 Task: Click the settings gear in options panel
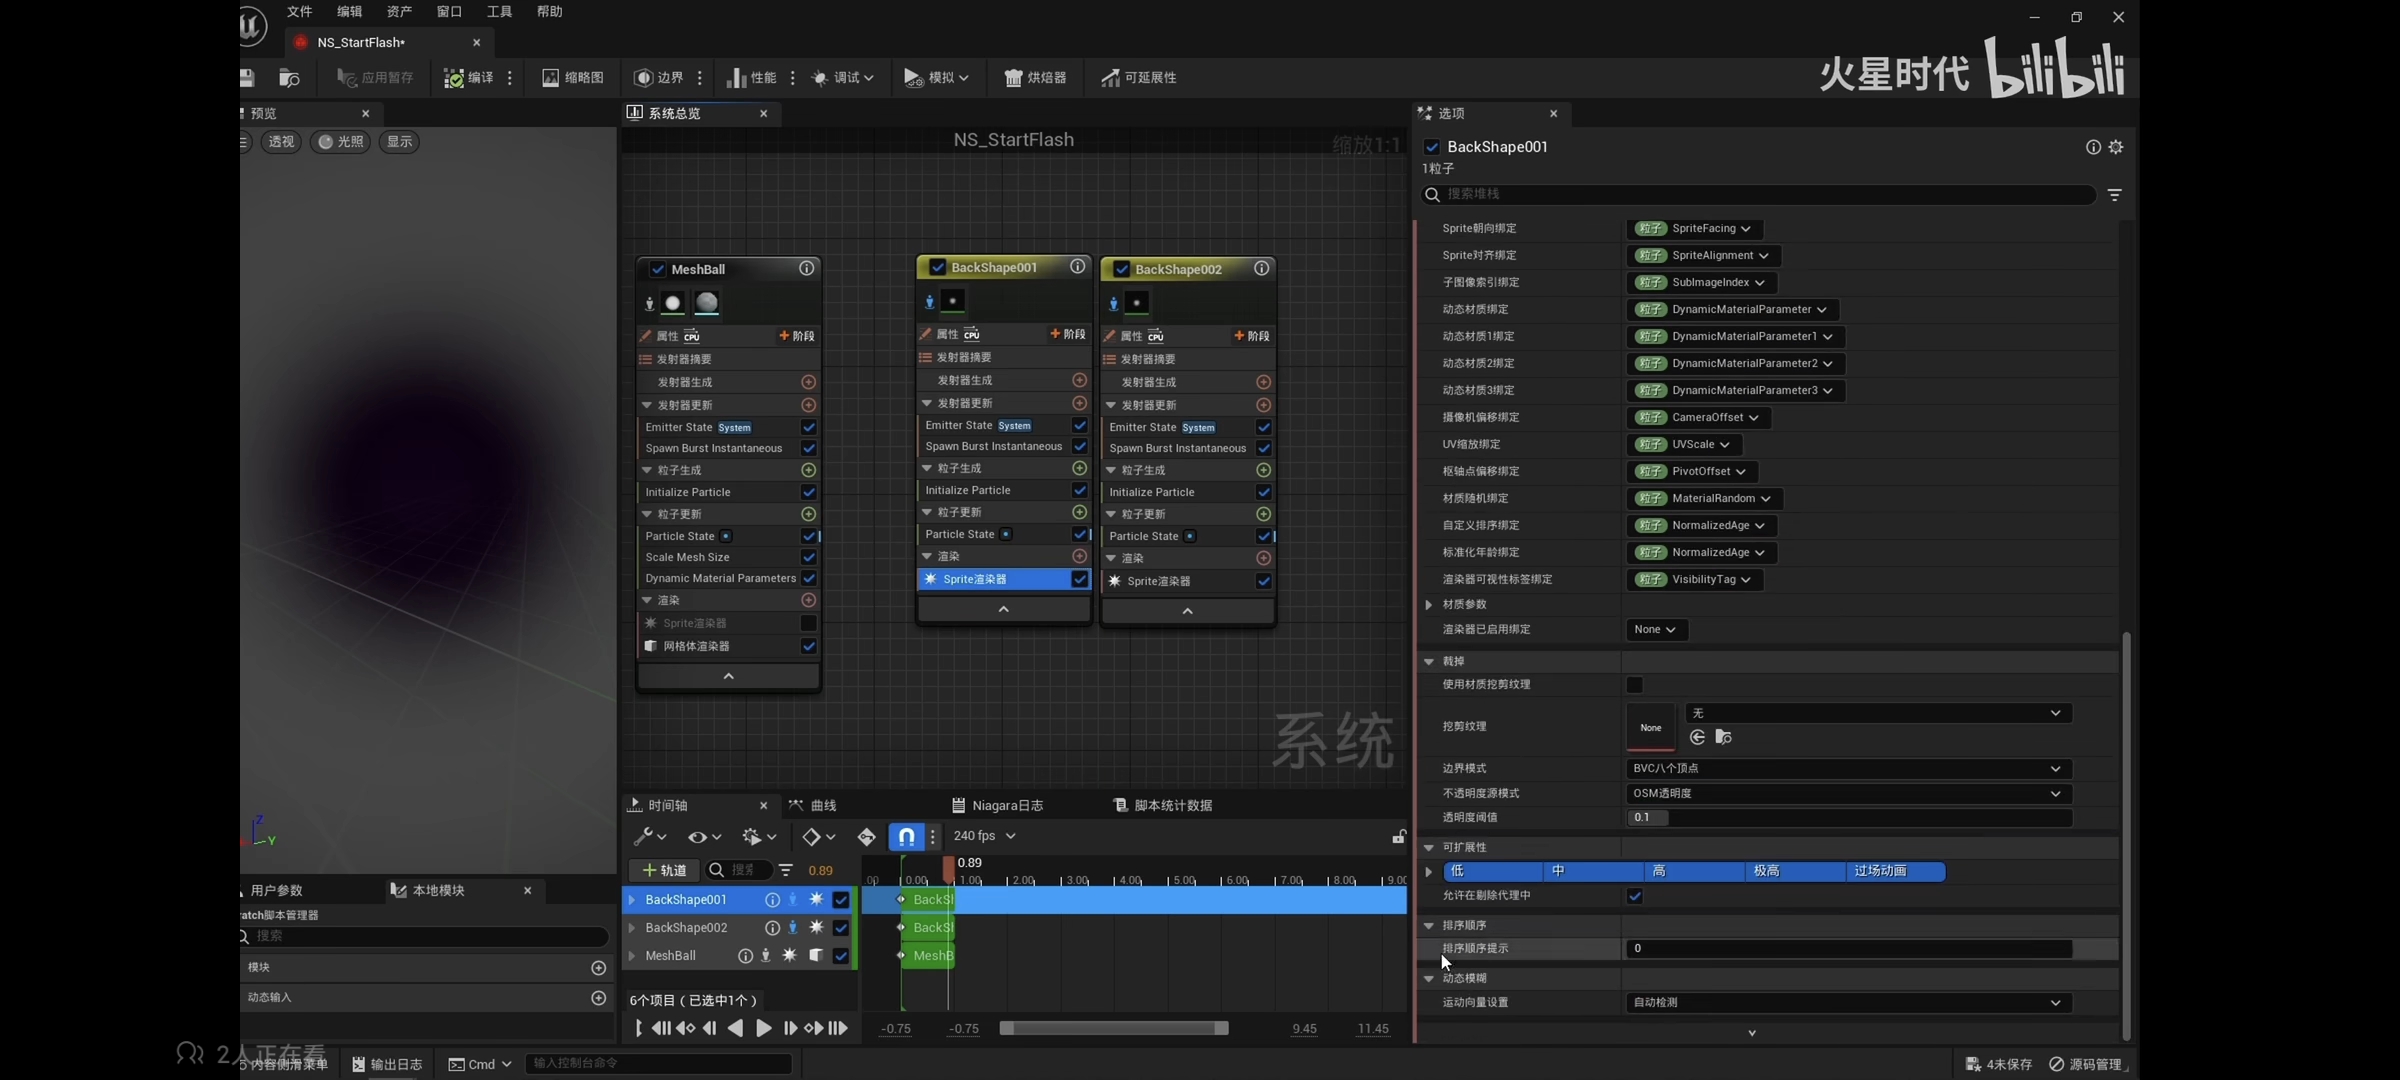click(x=2116, y=147)
